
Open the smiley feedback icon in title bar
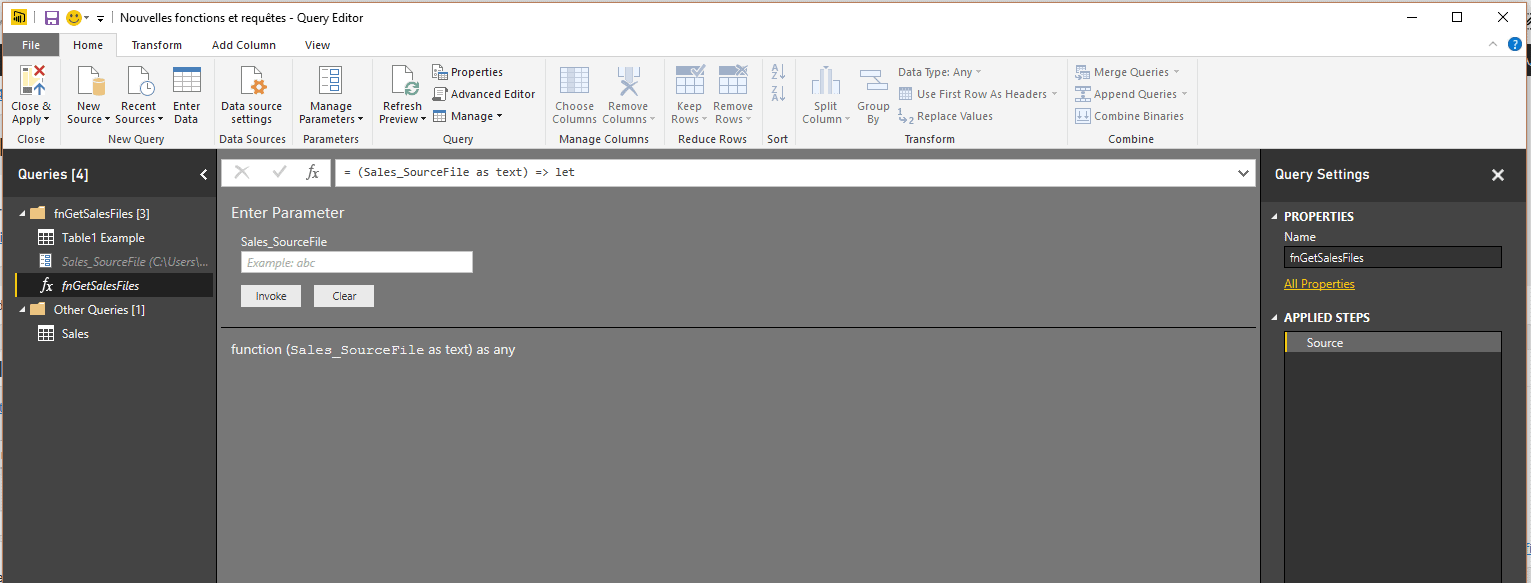74,18
